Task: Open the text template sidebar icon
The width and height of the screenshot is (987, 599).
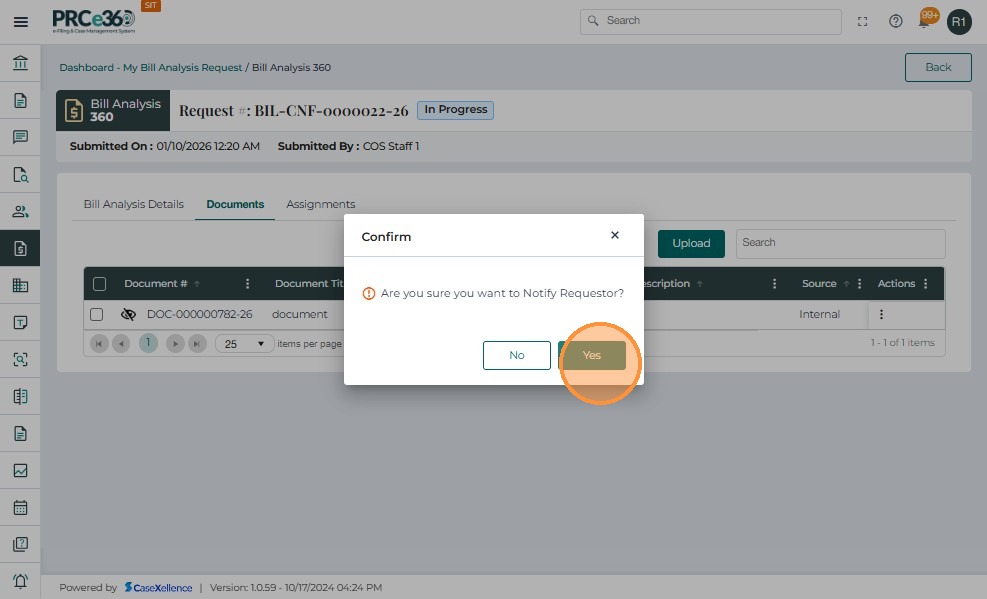Action: click(x=20, y=323)
